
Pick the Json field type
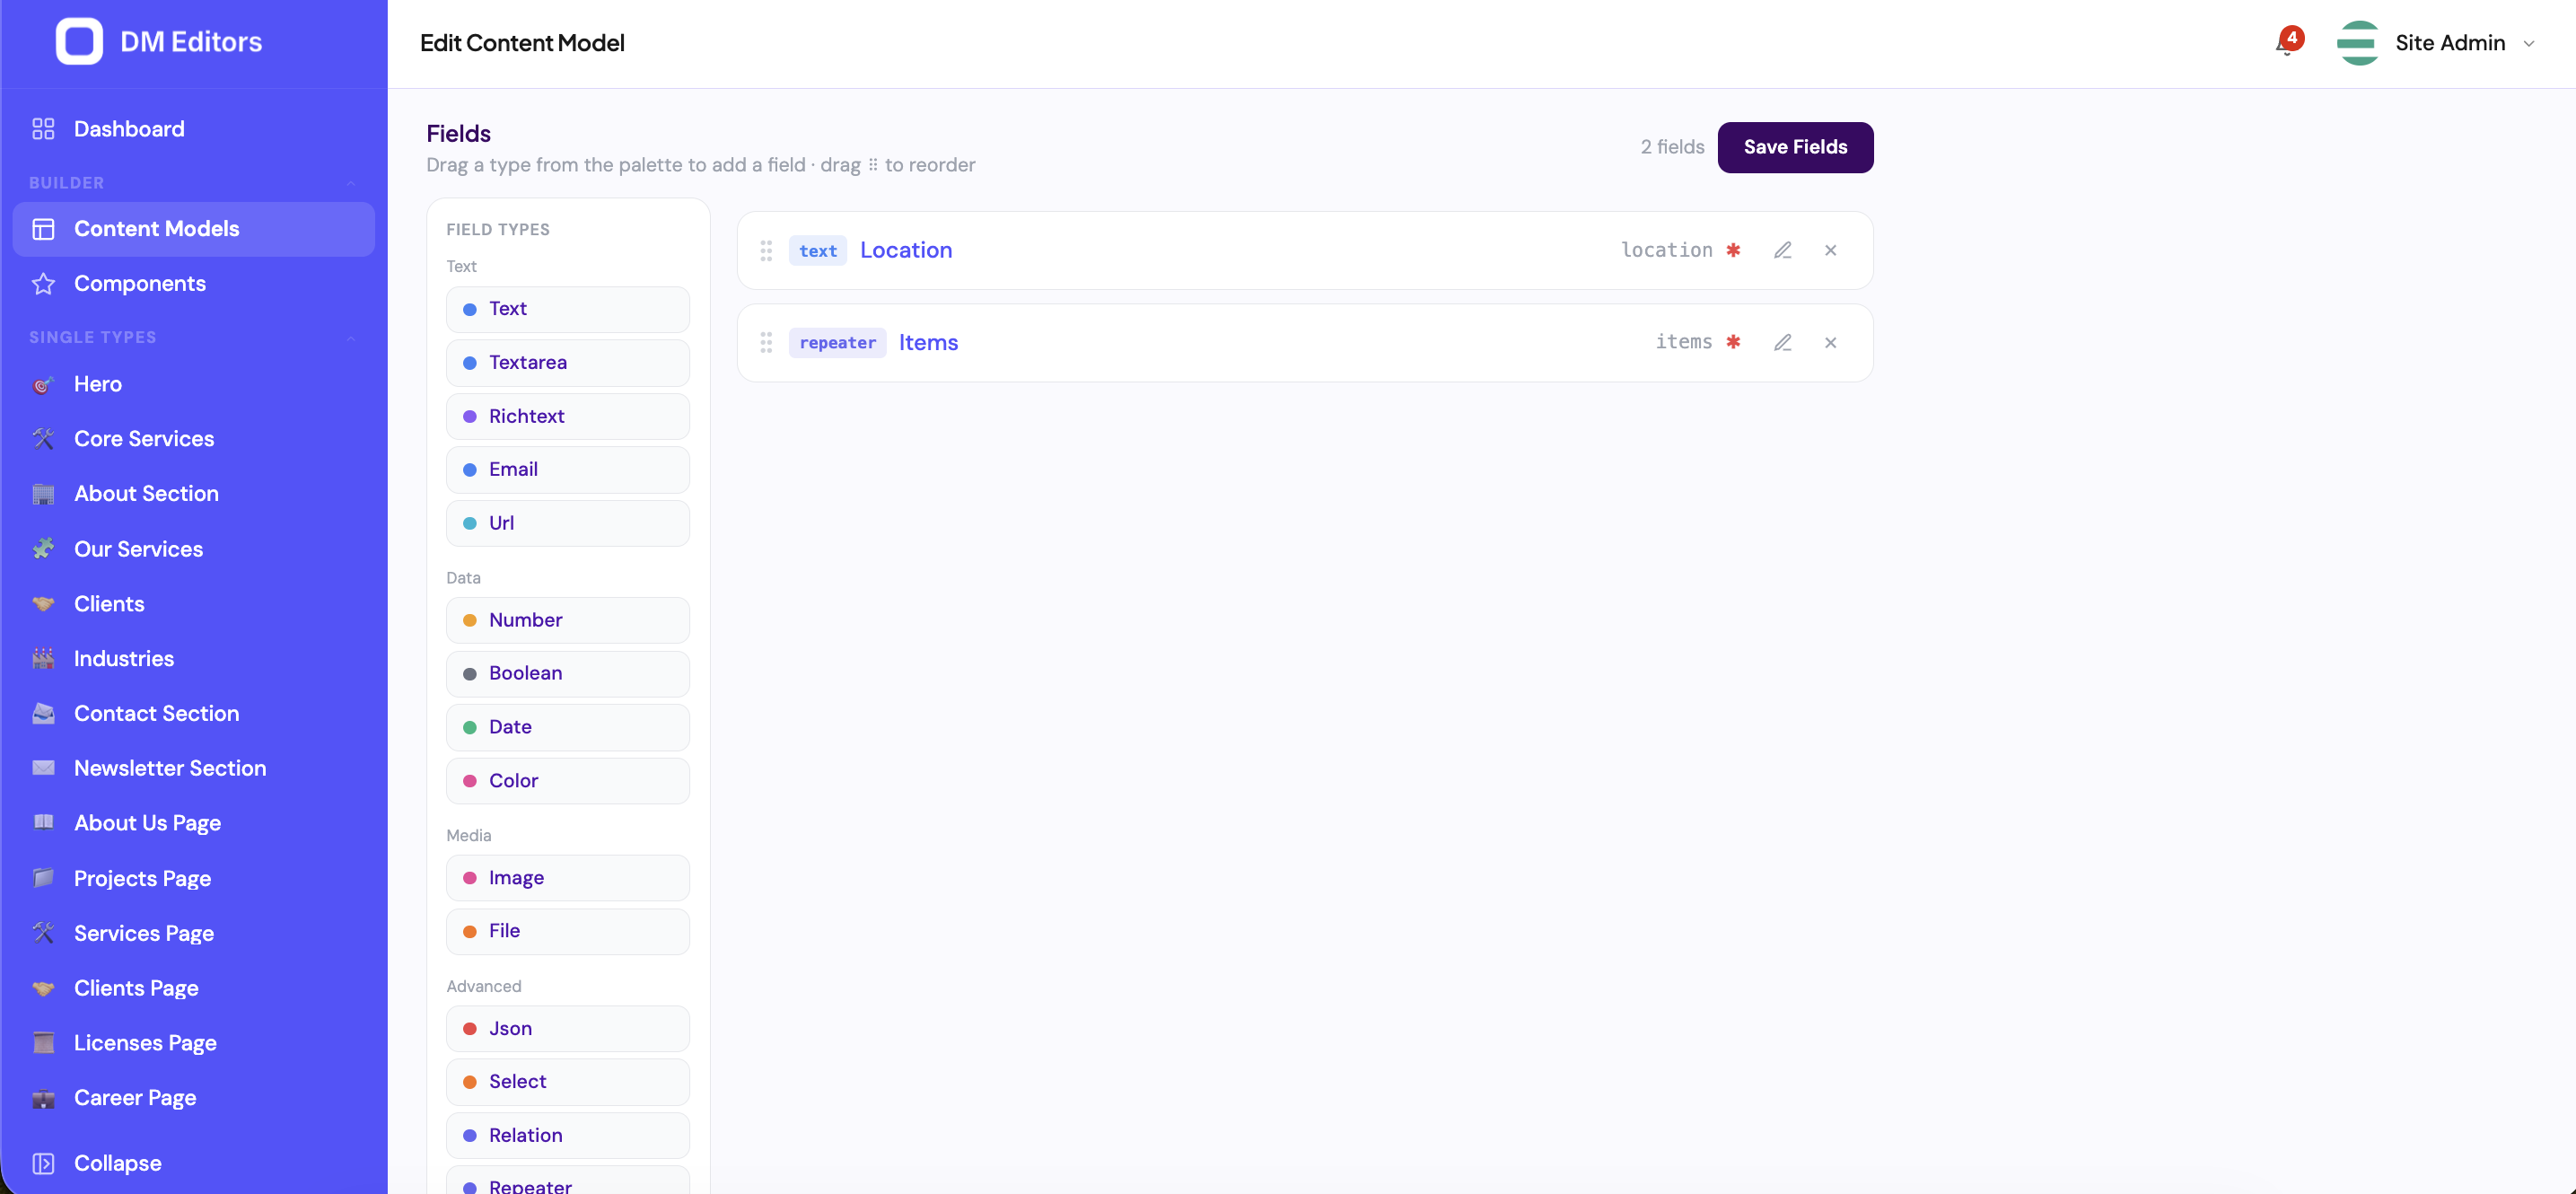(x=568, y=1029)
